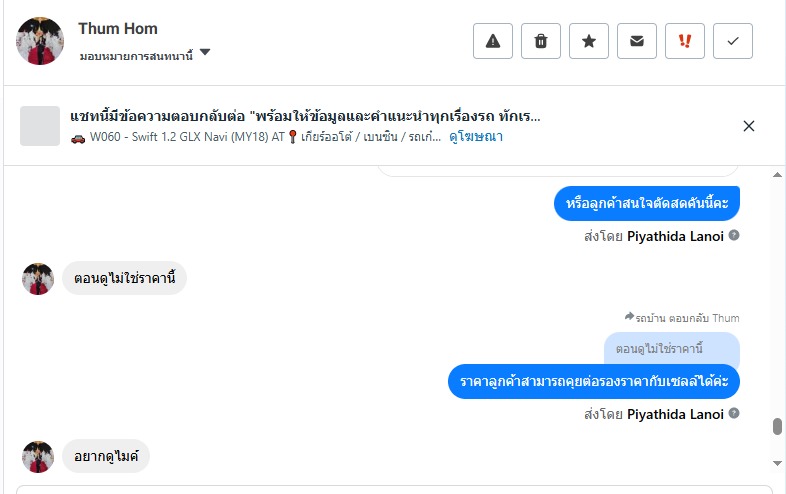Close the ad reply banner
This screenshot has width=786, height=494.
[x=749, y=126]
